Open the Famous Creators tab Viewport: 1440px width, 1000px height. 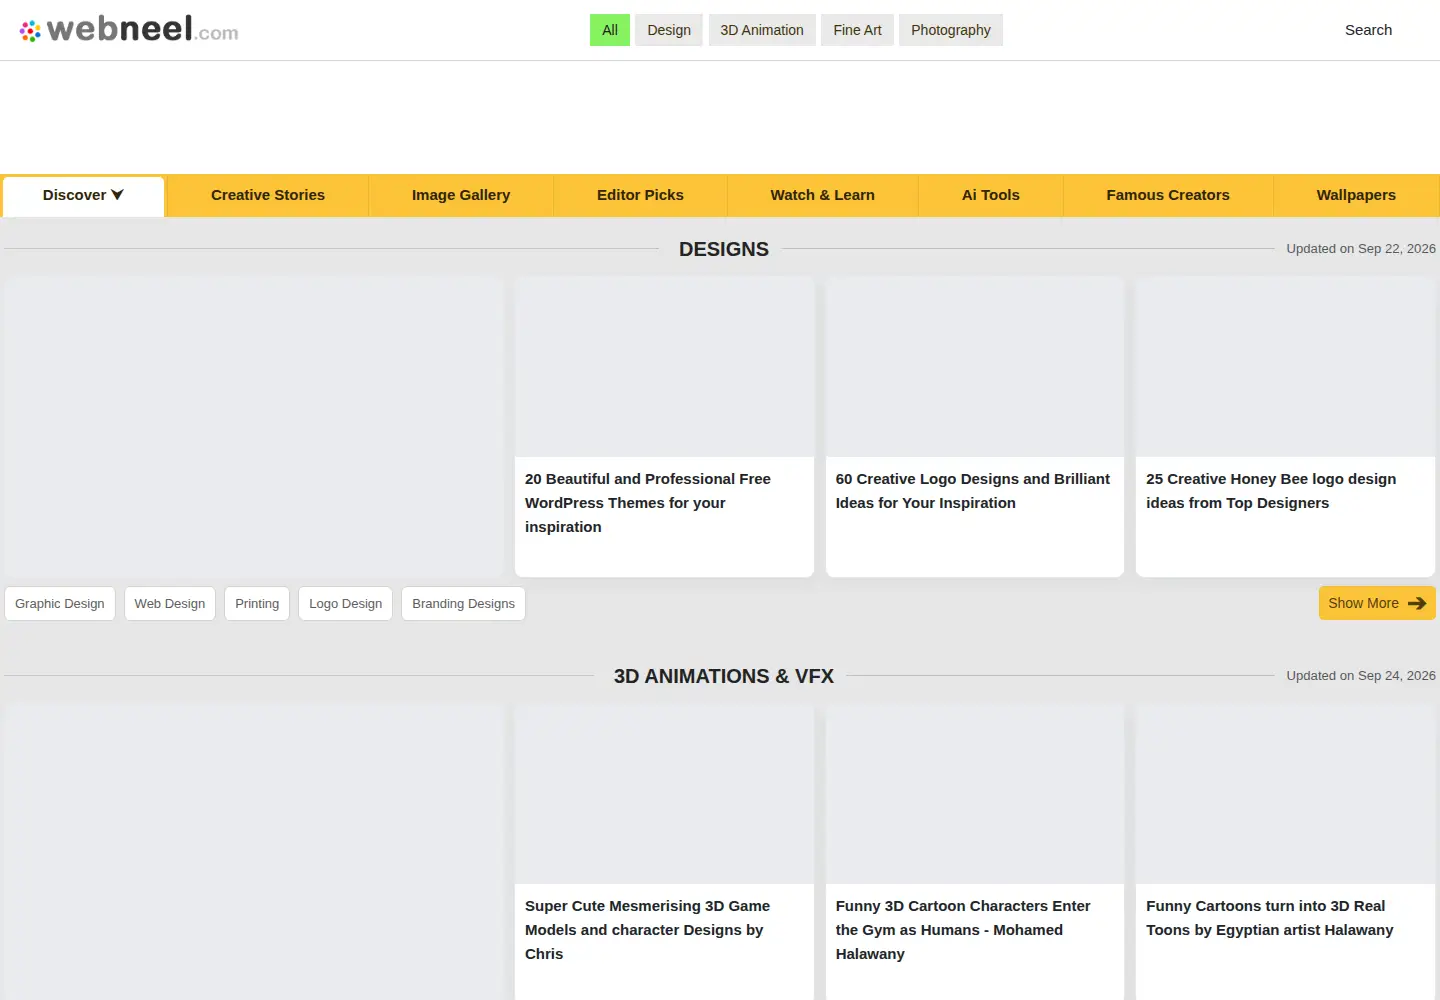pyautogui.click(x=1168, y=196)
